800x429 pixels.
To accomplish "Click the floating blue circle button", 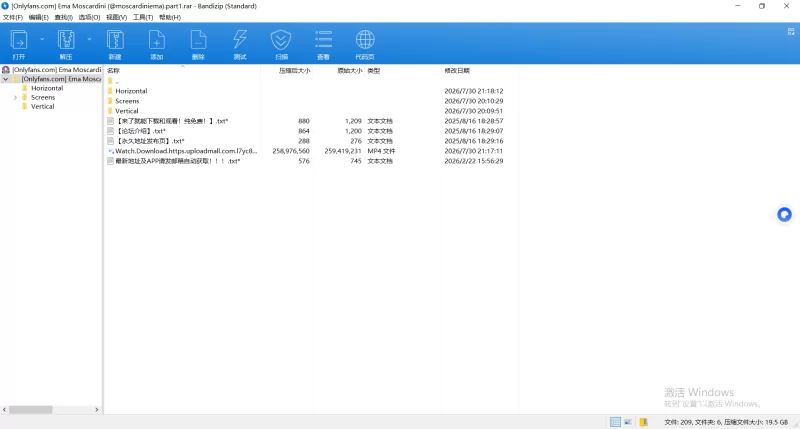I will point(784,214).
